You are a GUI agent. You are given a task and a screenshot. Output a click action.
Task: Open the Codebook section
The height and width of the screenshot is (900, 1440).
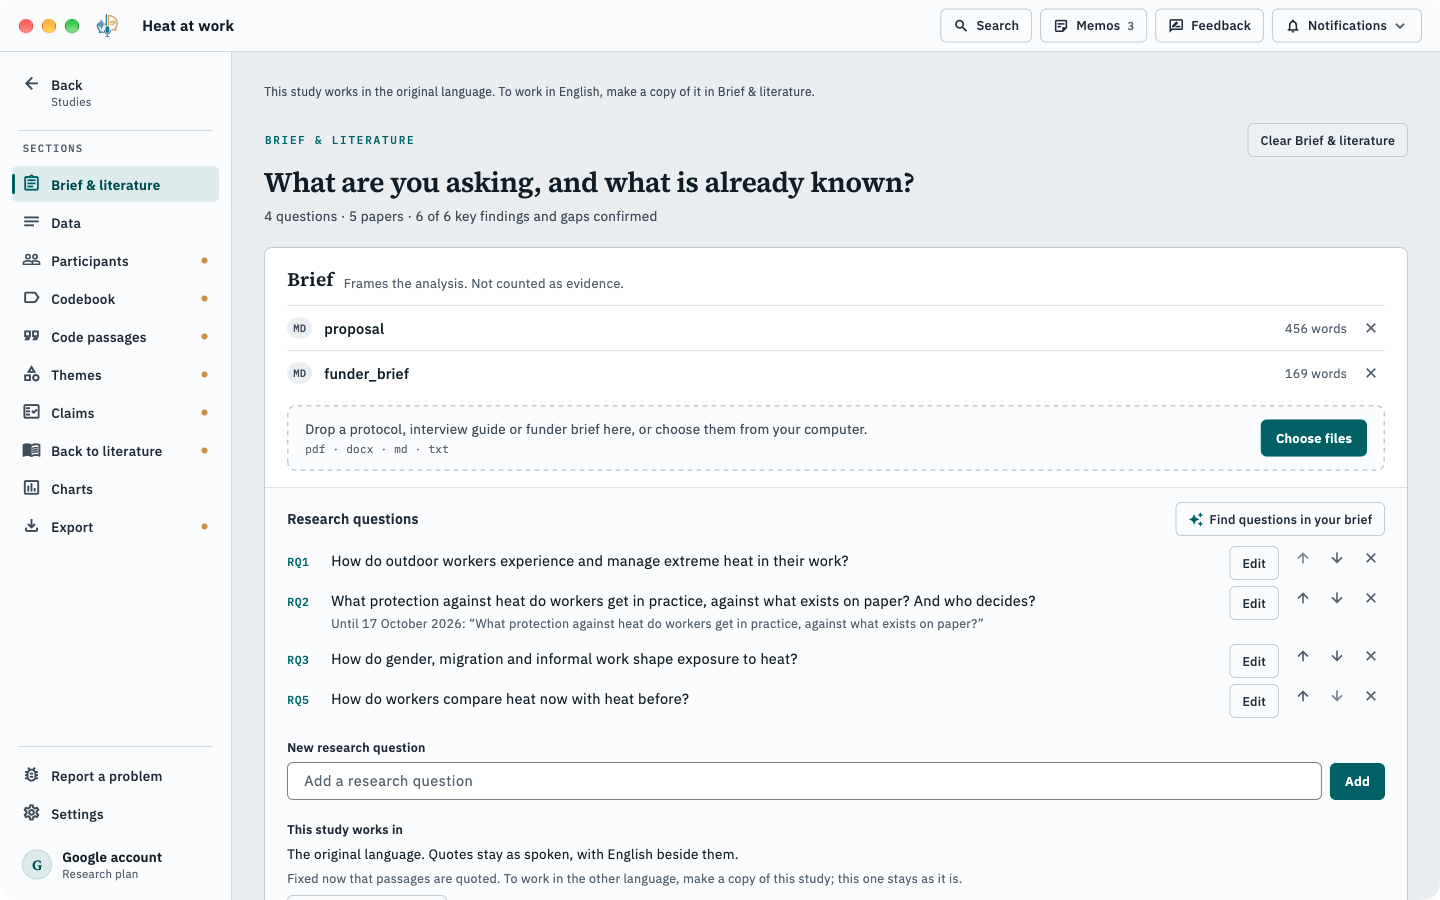pos(116,298)
